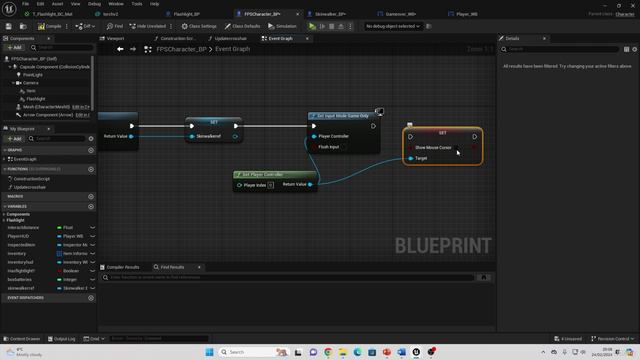The height and width of the screenshot is (360, 640).
Task: Open Class Defaults
Action: point(242,26)
